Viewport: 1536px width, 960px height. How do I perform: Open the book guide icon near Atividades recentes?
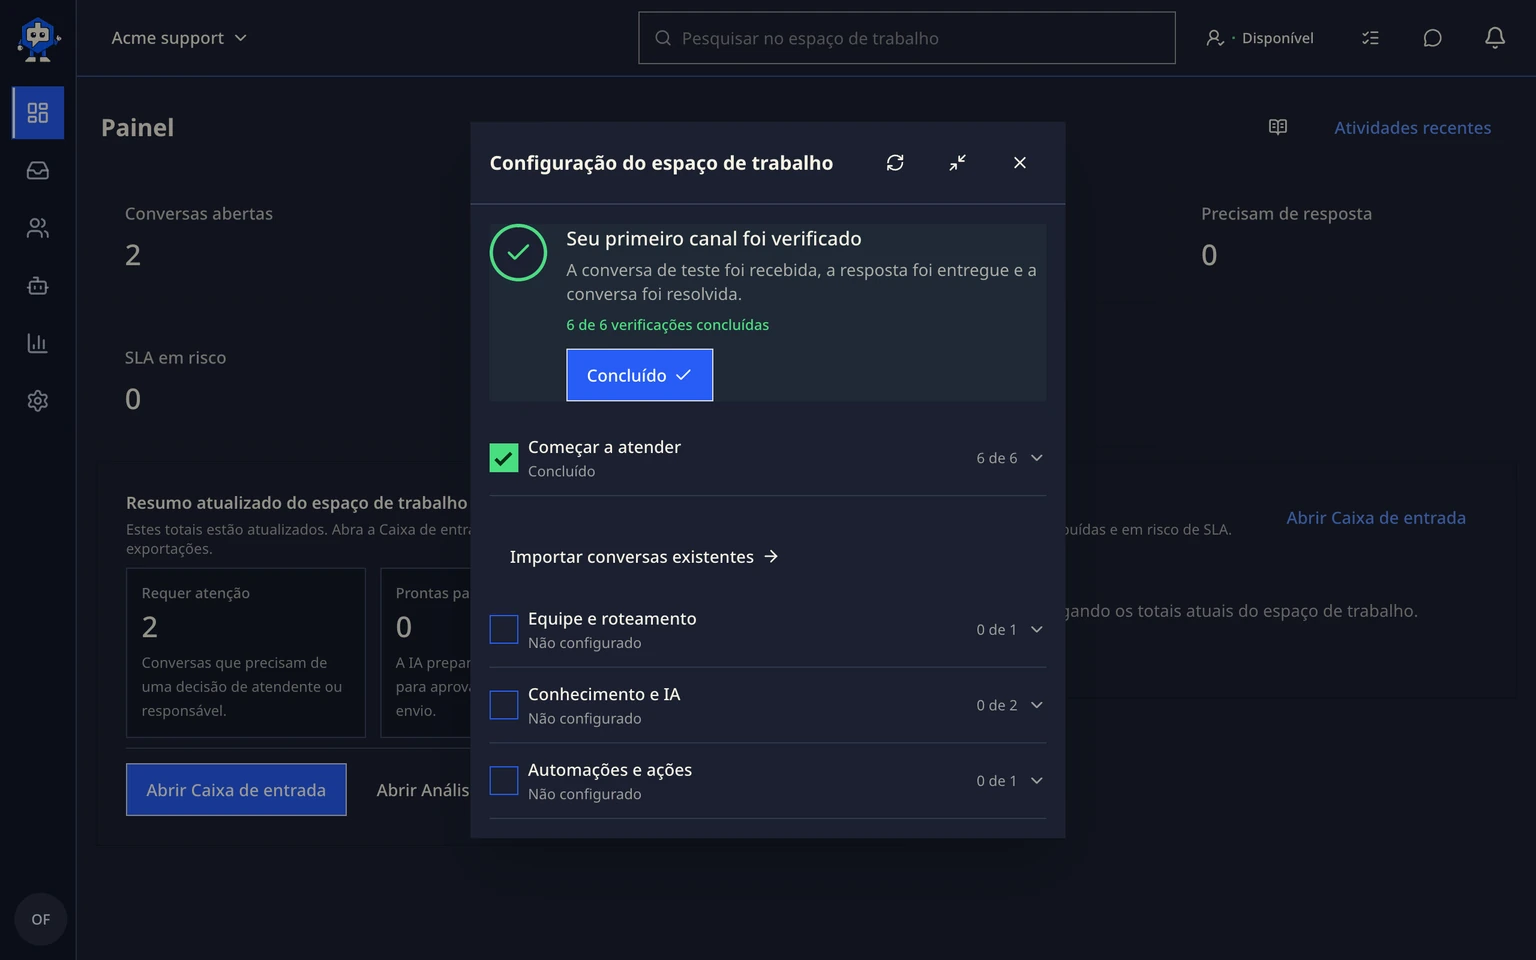1278,127
